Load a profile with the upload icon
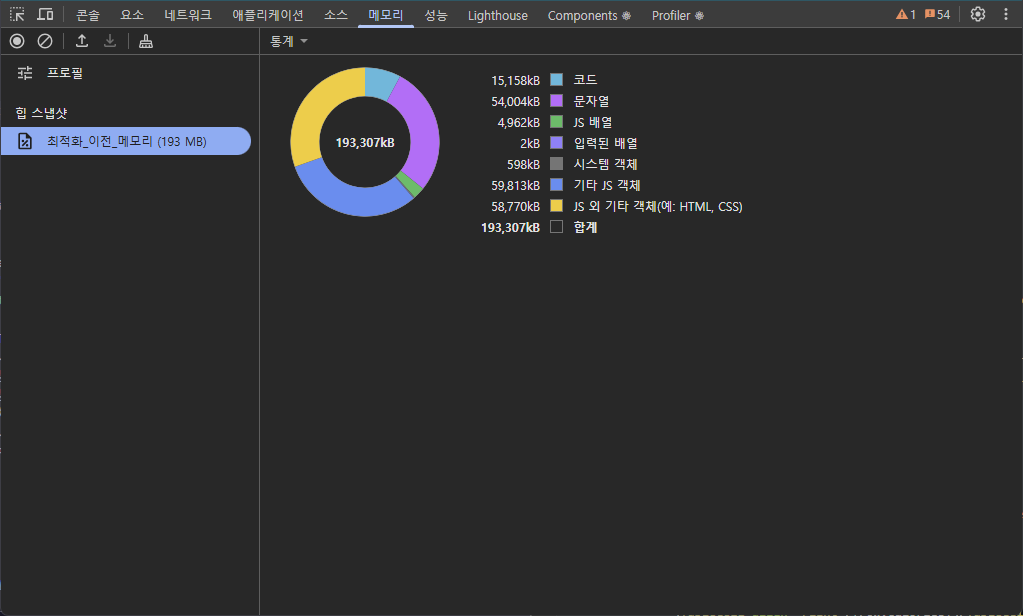 point(82,41)
